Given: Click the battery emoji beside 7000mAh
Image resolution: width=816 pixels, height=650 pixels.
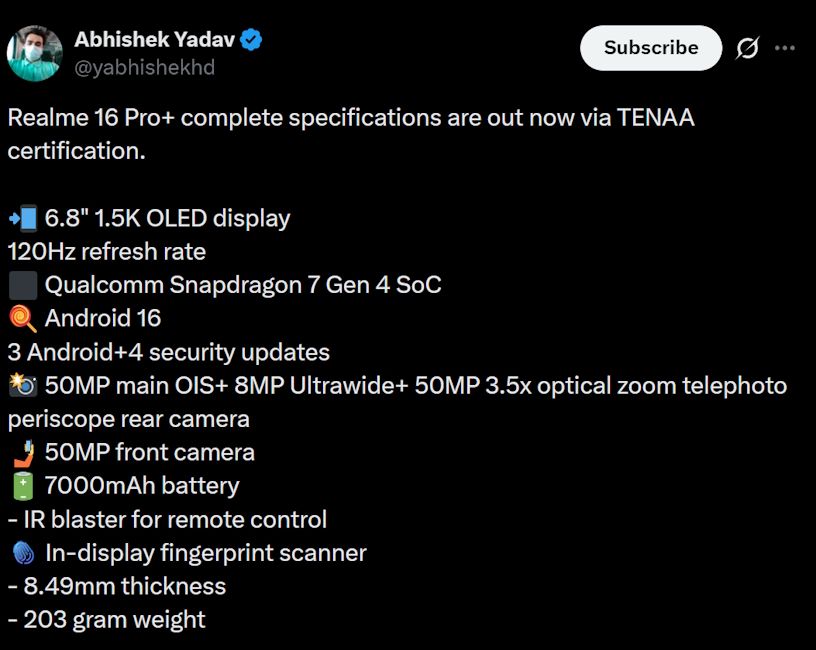Looking at the screenshot, I should point(22,485).
